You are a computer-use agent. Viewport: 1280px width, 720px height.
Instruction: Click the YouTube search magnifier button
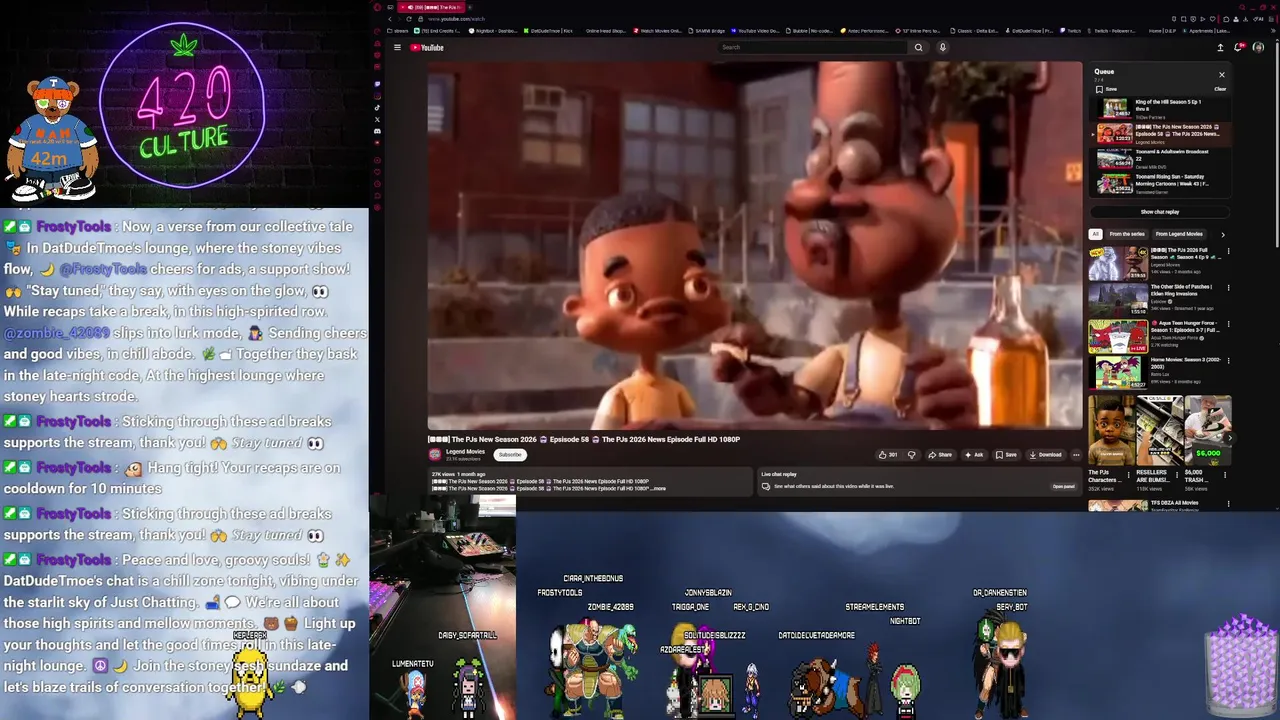click(918, 47)
